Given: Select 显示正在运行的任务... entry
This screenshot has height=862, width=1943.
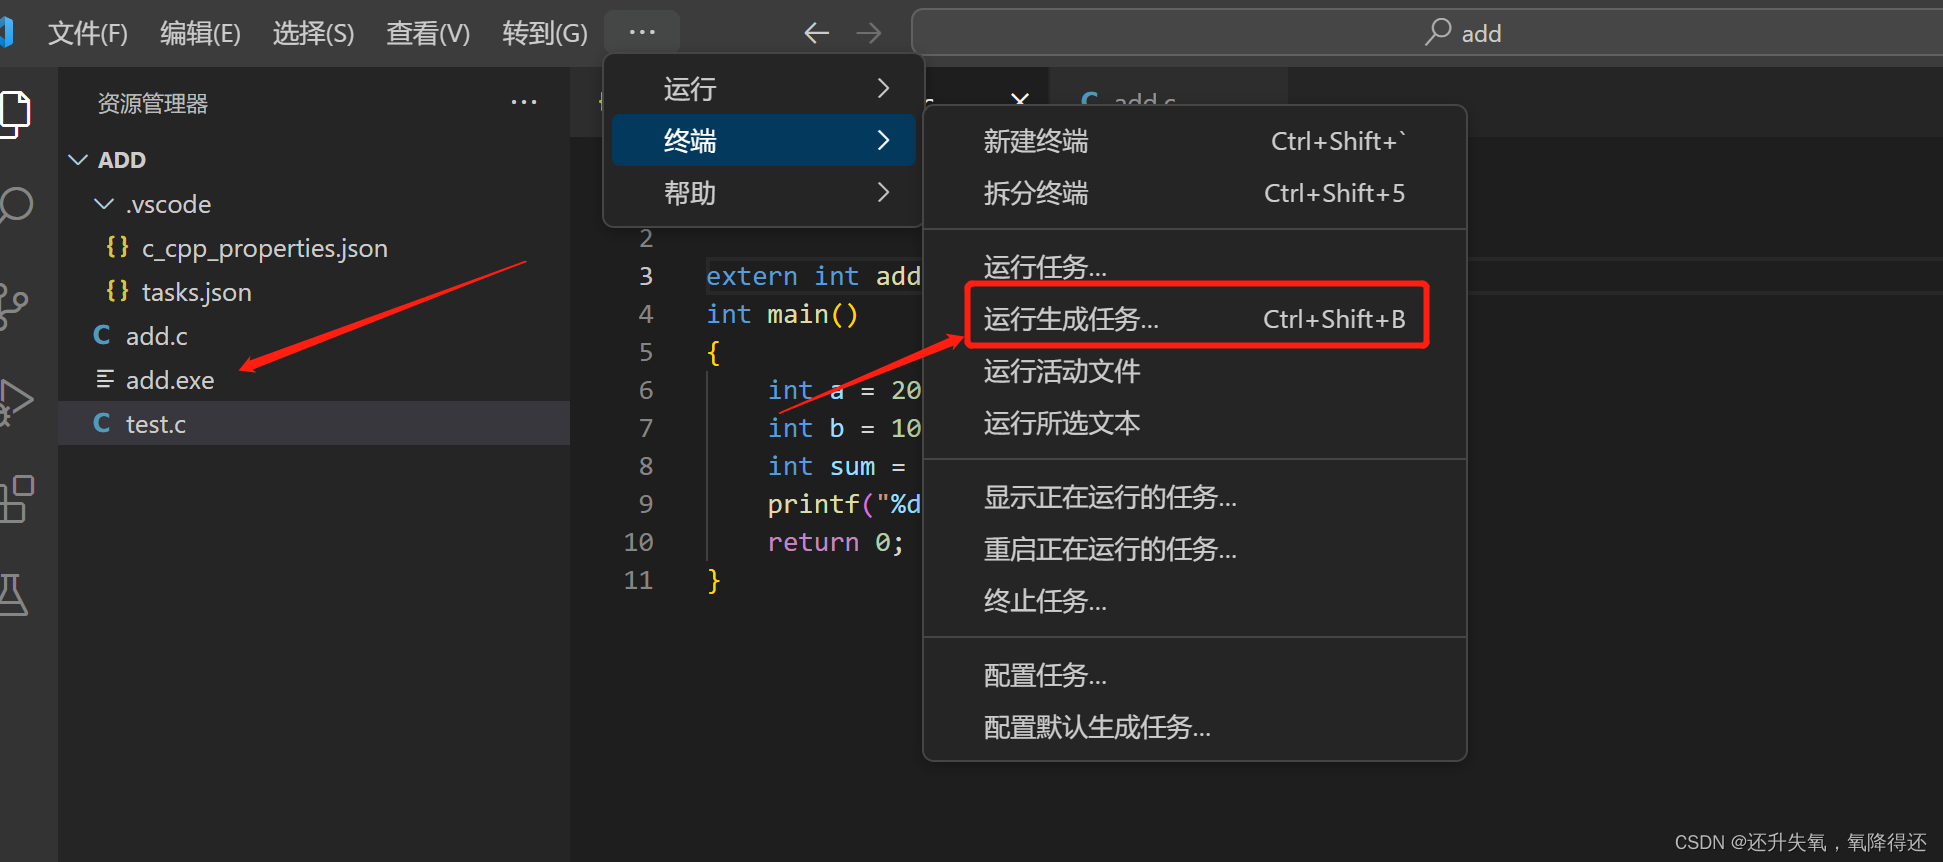Looking at the screenshot, I should coord(1195,497).
